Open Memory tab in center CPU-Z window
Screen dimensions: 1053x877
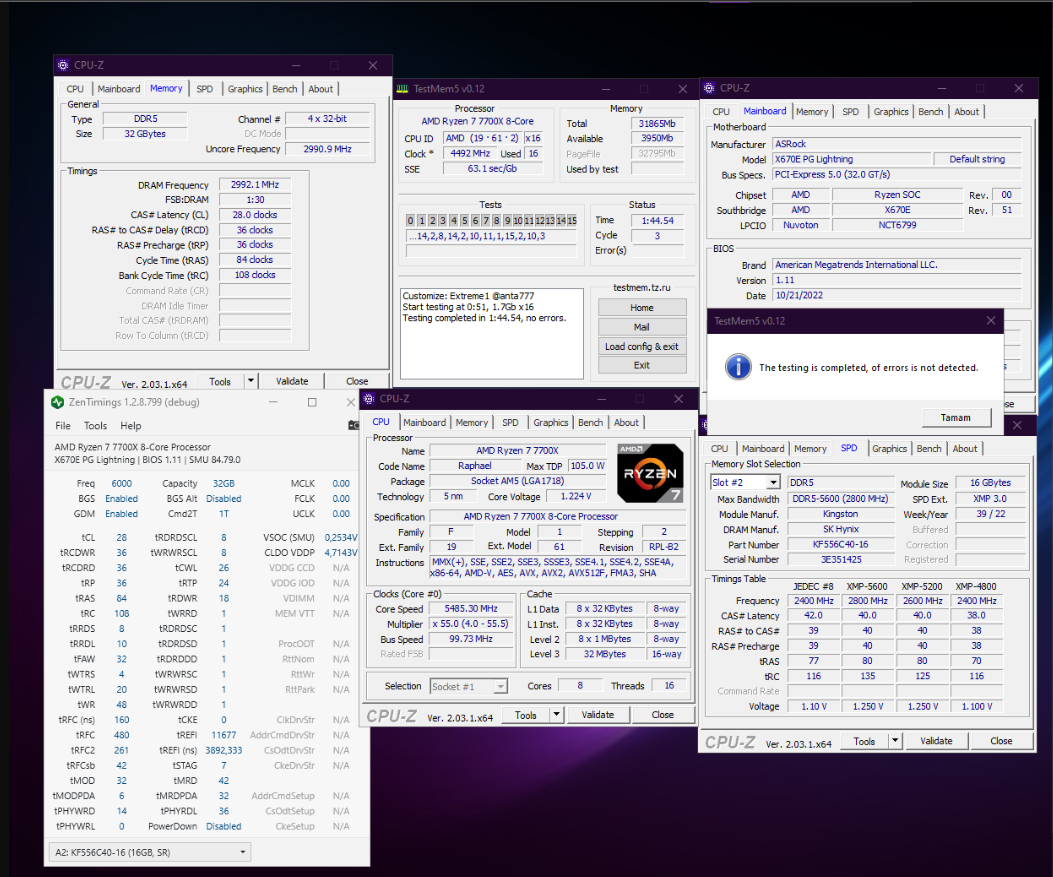click(x=472, y=422)
